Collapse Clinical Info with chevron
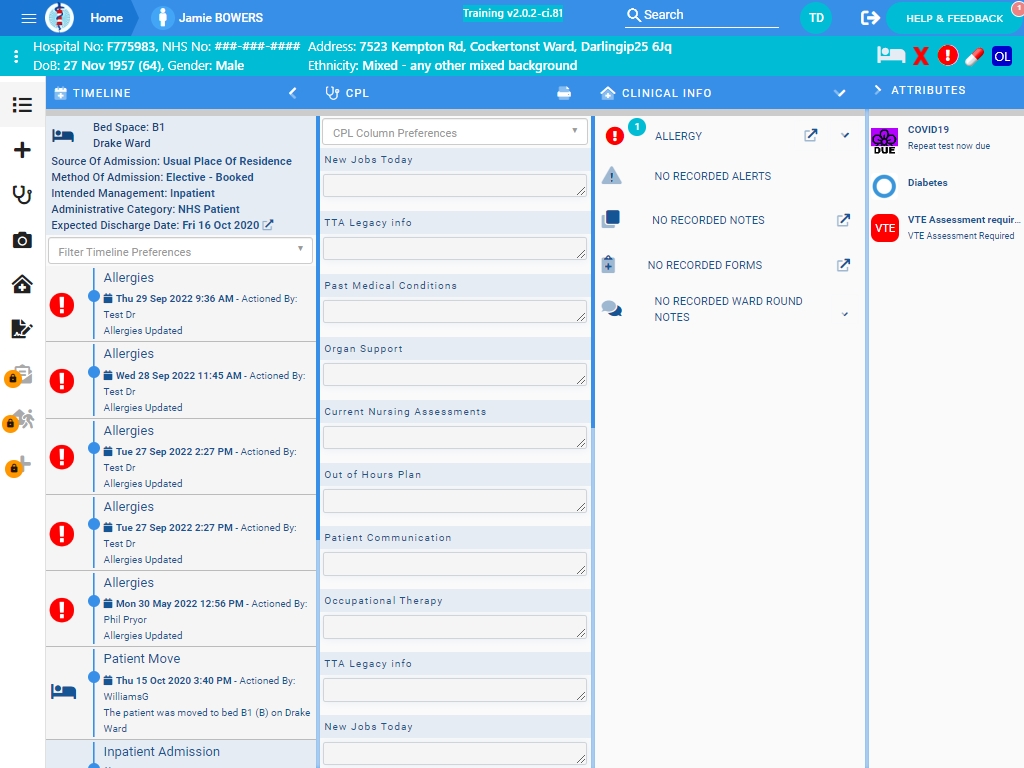Screen dimensions: 1024x768 click(840, 93)
